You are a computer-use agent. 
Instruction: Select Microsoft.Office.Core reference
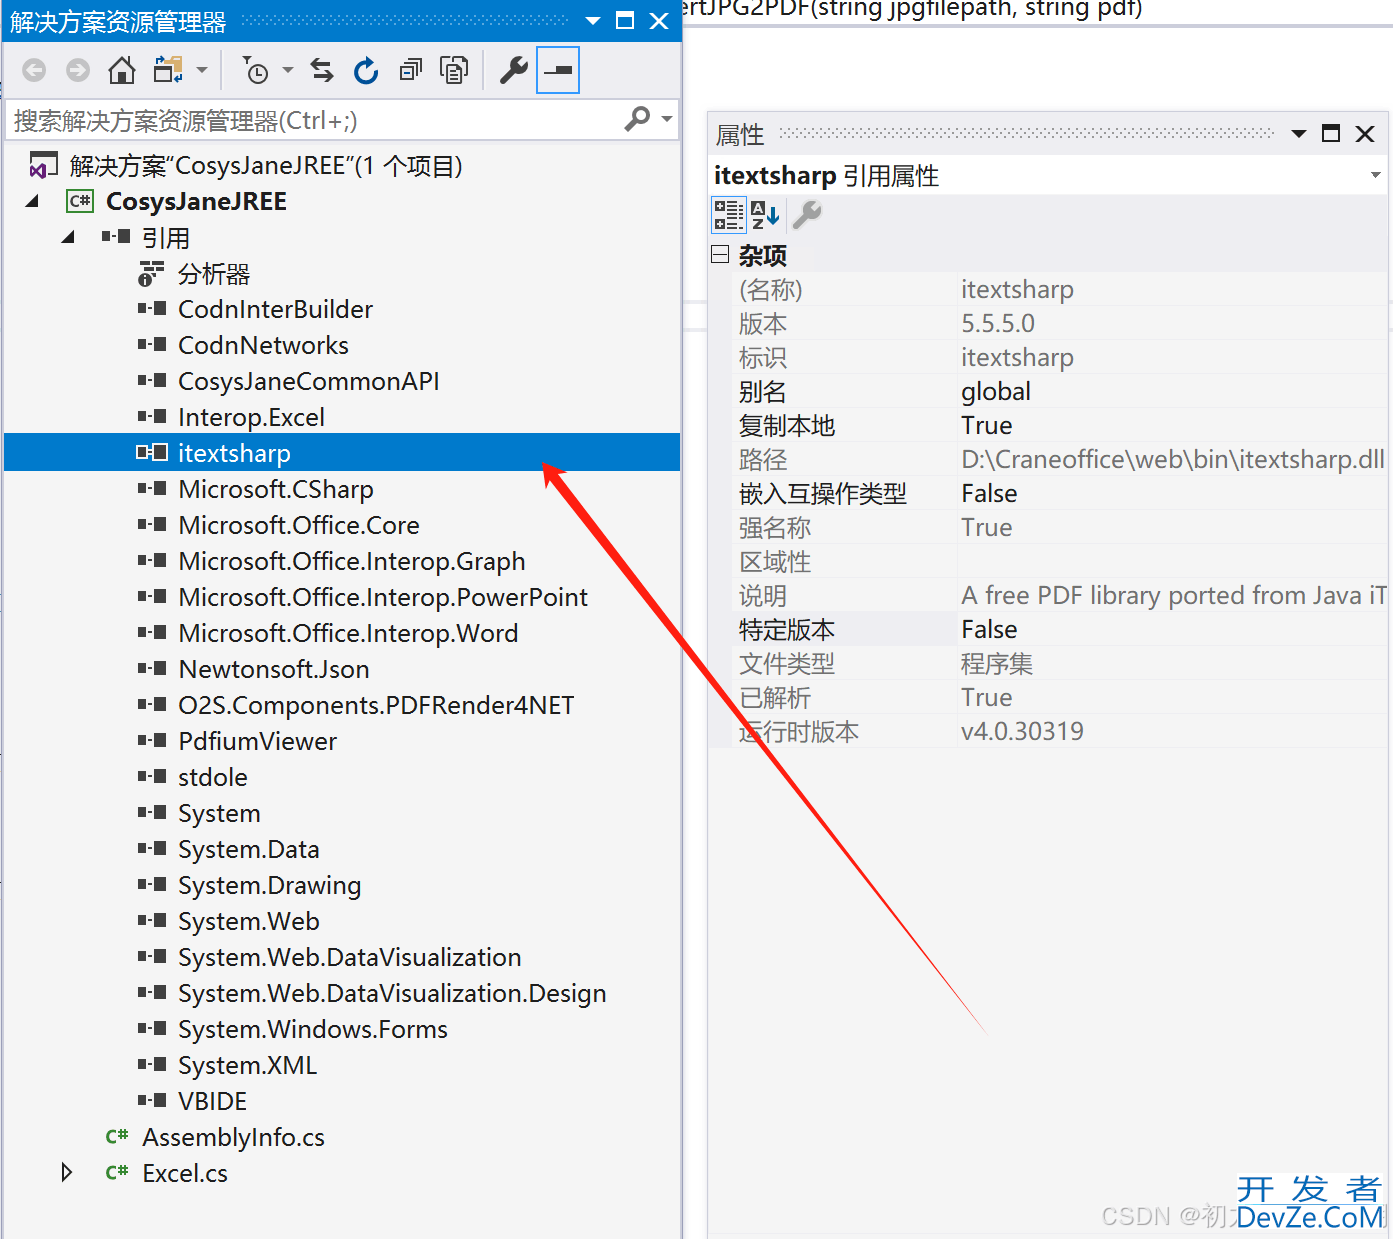298,526
